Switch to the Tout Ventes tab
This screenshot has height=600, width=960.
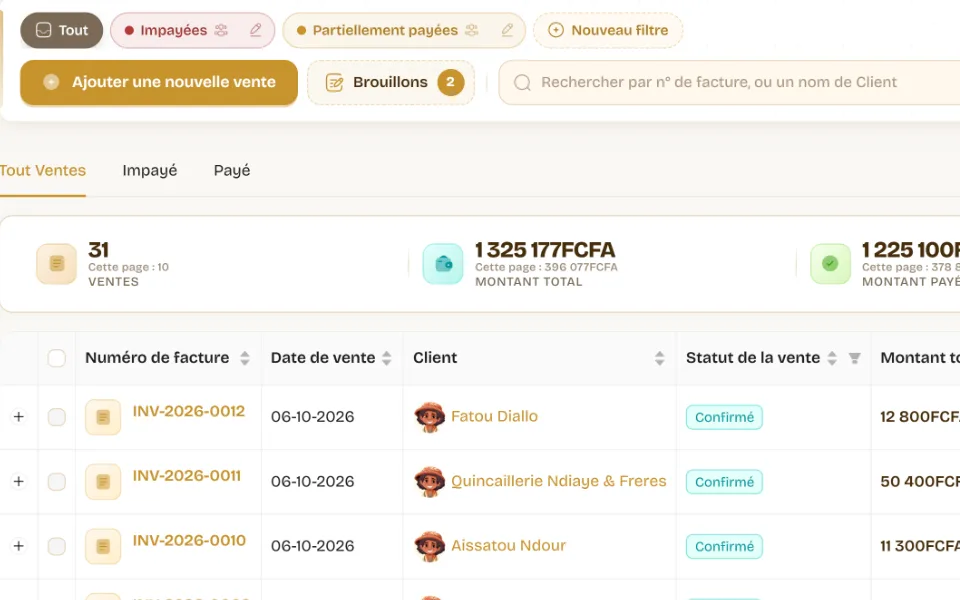point(42,170)
